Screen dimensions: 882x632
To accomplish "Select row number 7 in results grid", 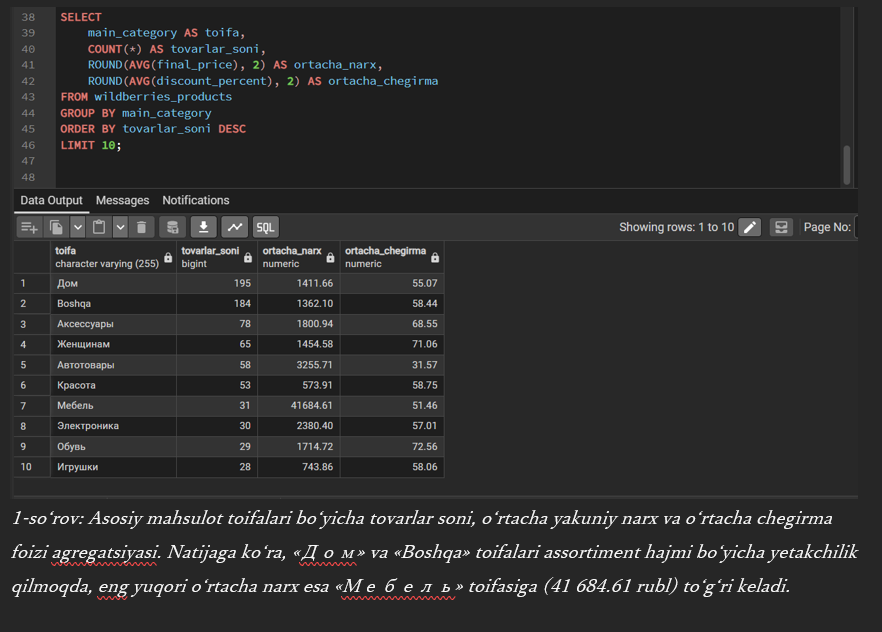I will coord(32,405).
